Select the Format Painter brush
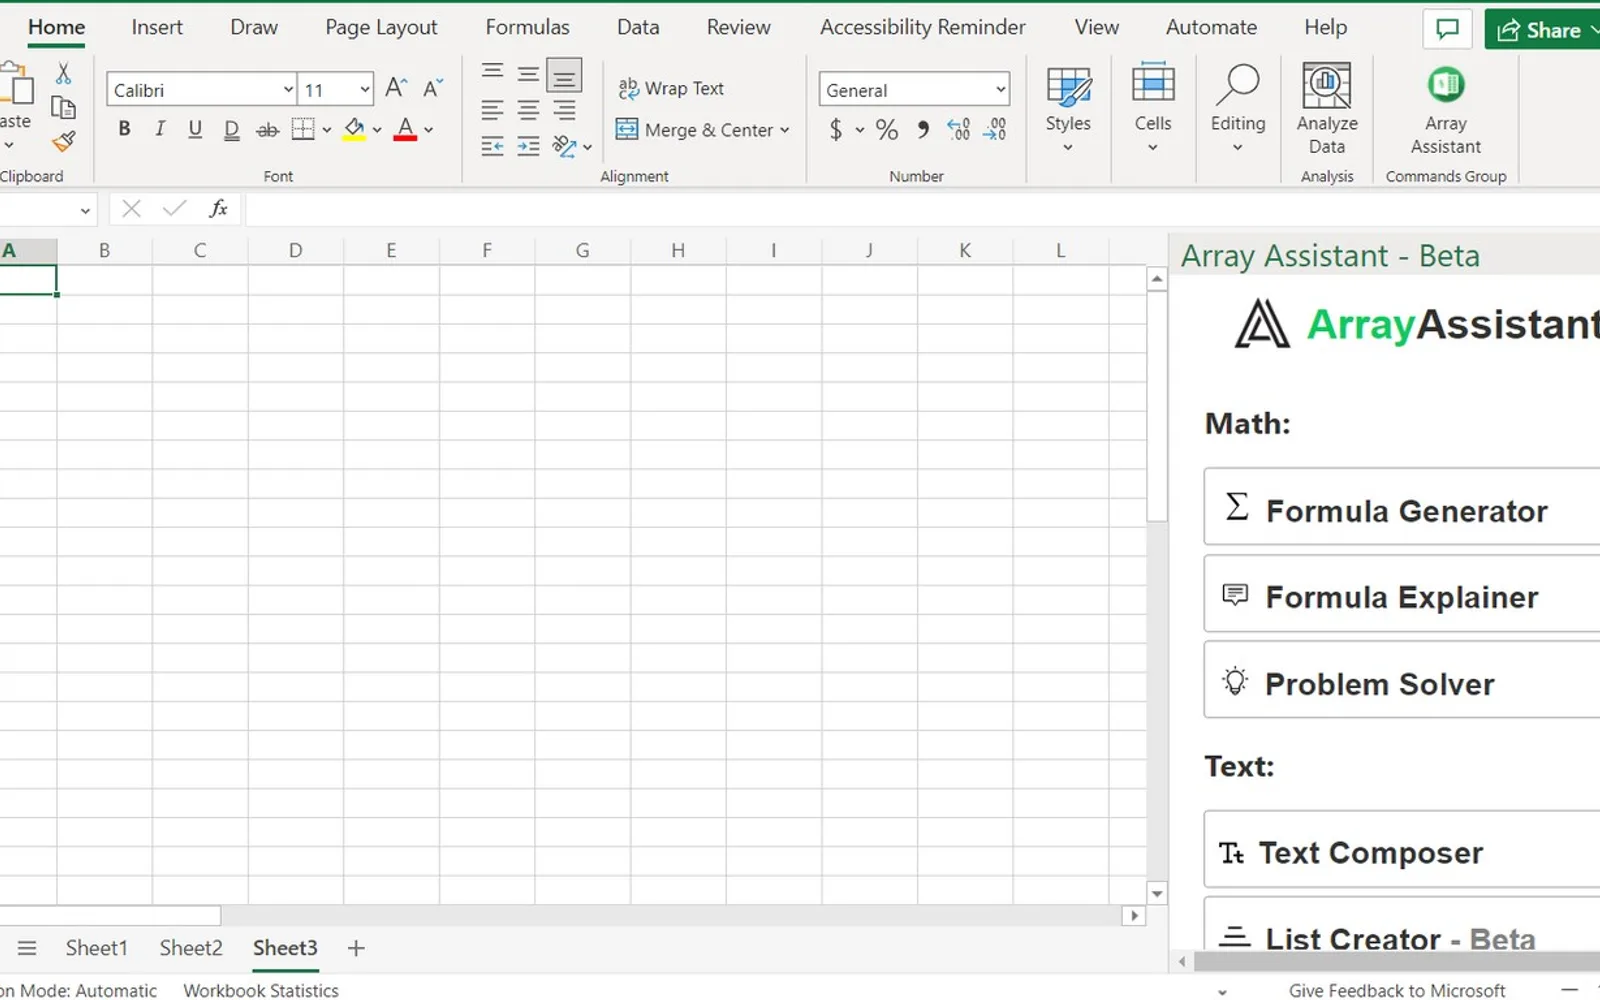 pyautogui.click(x=63, y=142)
